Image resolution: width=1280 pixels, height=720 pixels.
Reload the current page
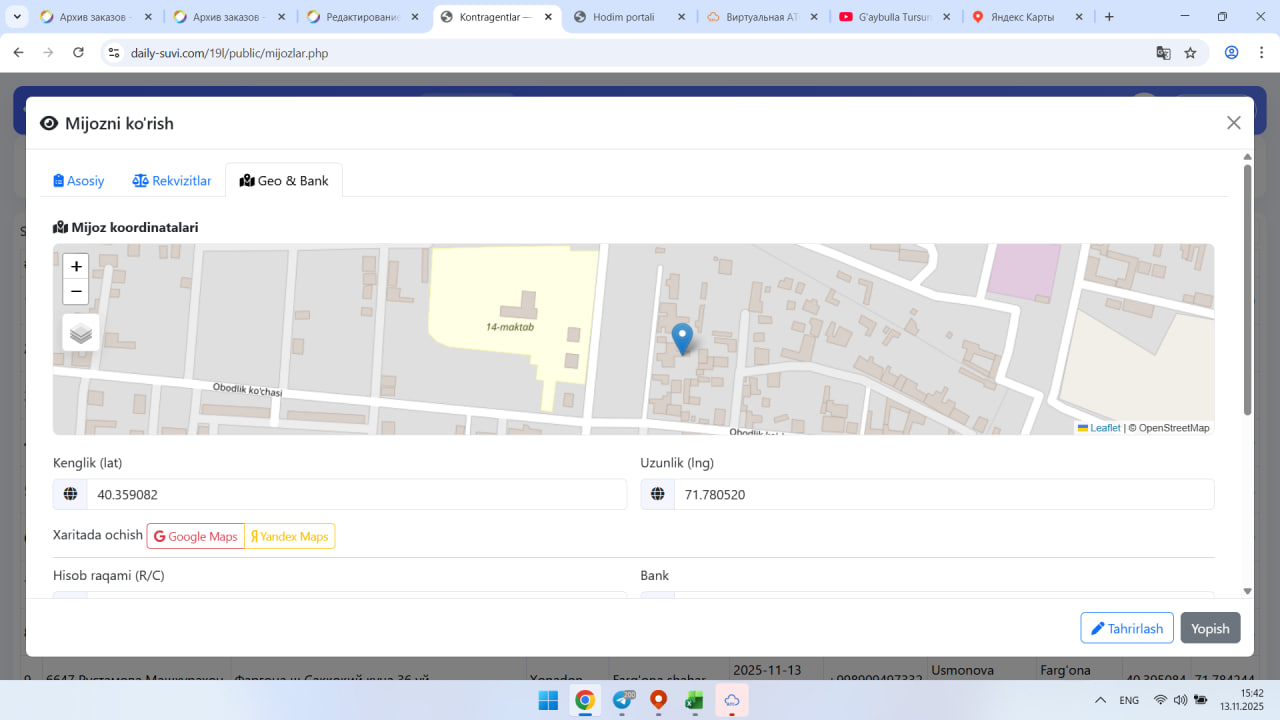[78, 53]
